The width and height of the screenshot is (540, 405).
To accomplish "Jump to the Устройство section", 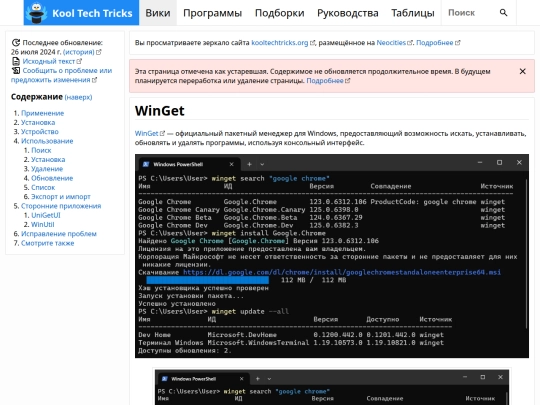I will [40, 132].
